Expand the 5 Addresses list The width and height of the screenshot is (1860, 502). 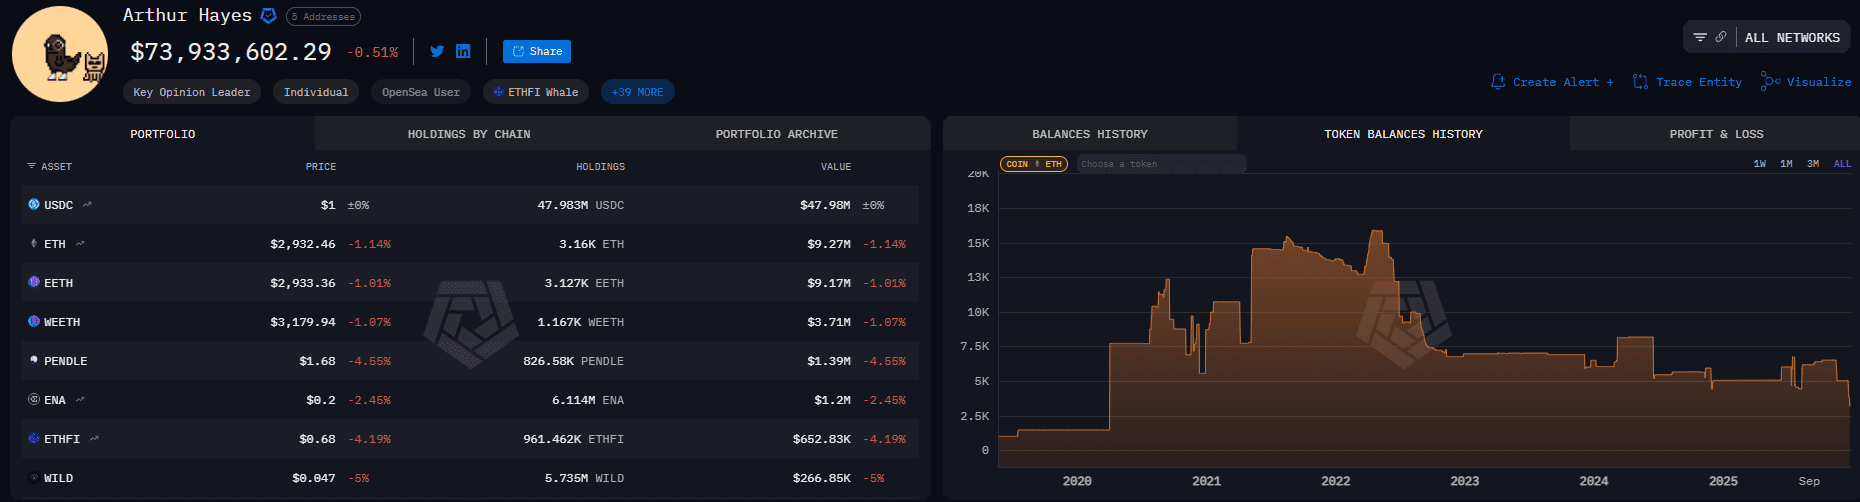point(323,17)
